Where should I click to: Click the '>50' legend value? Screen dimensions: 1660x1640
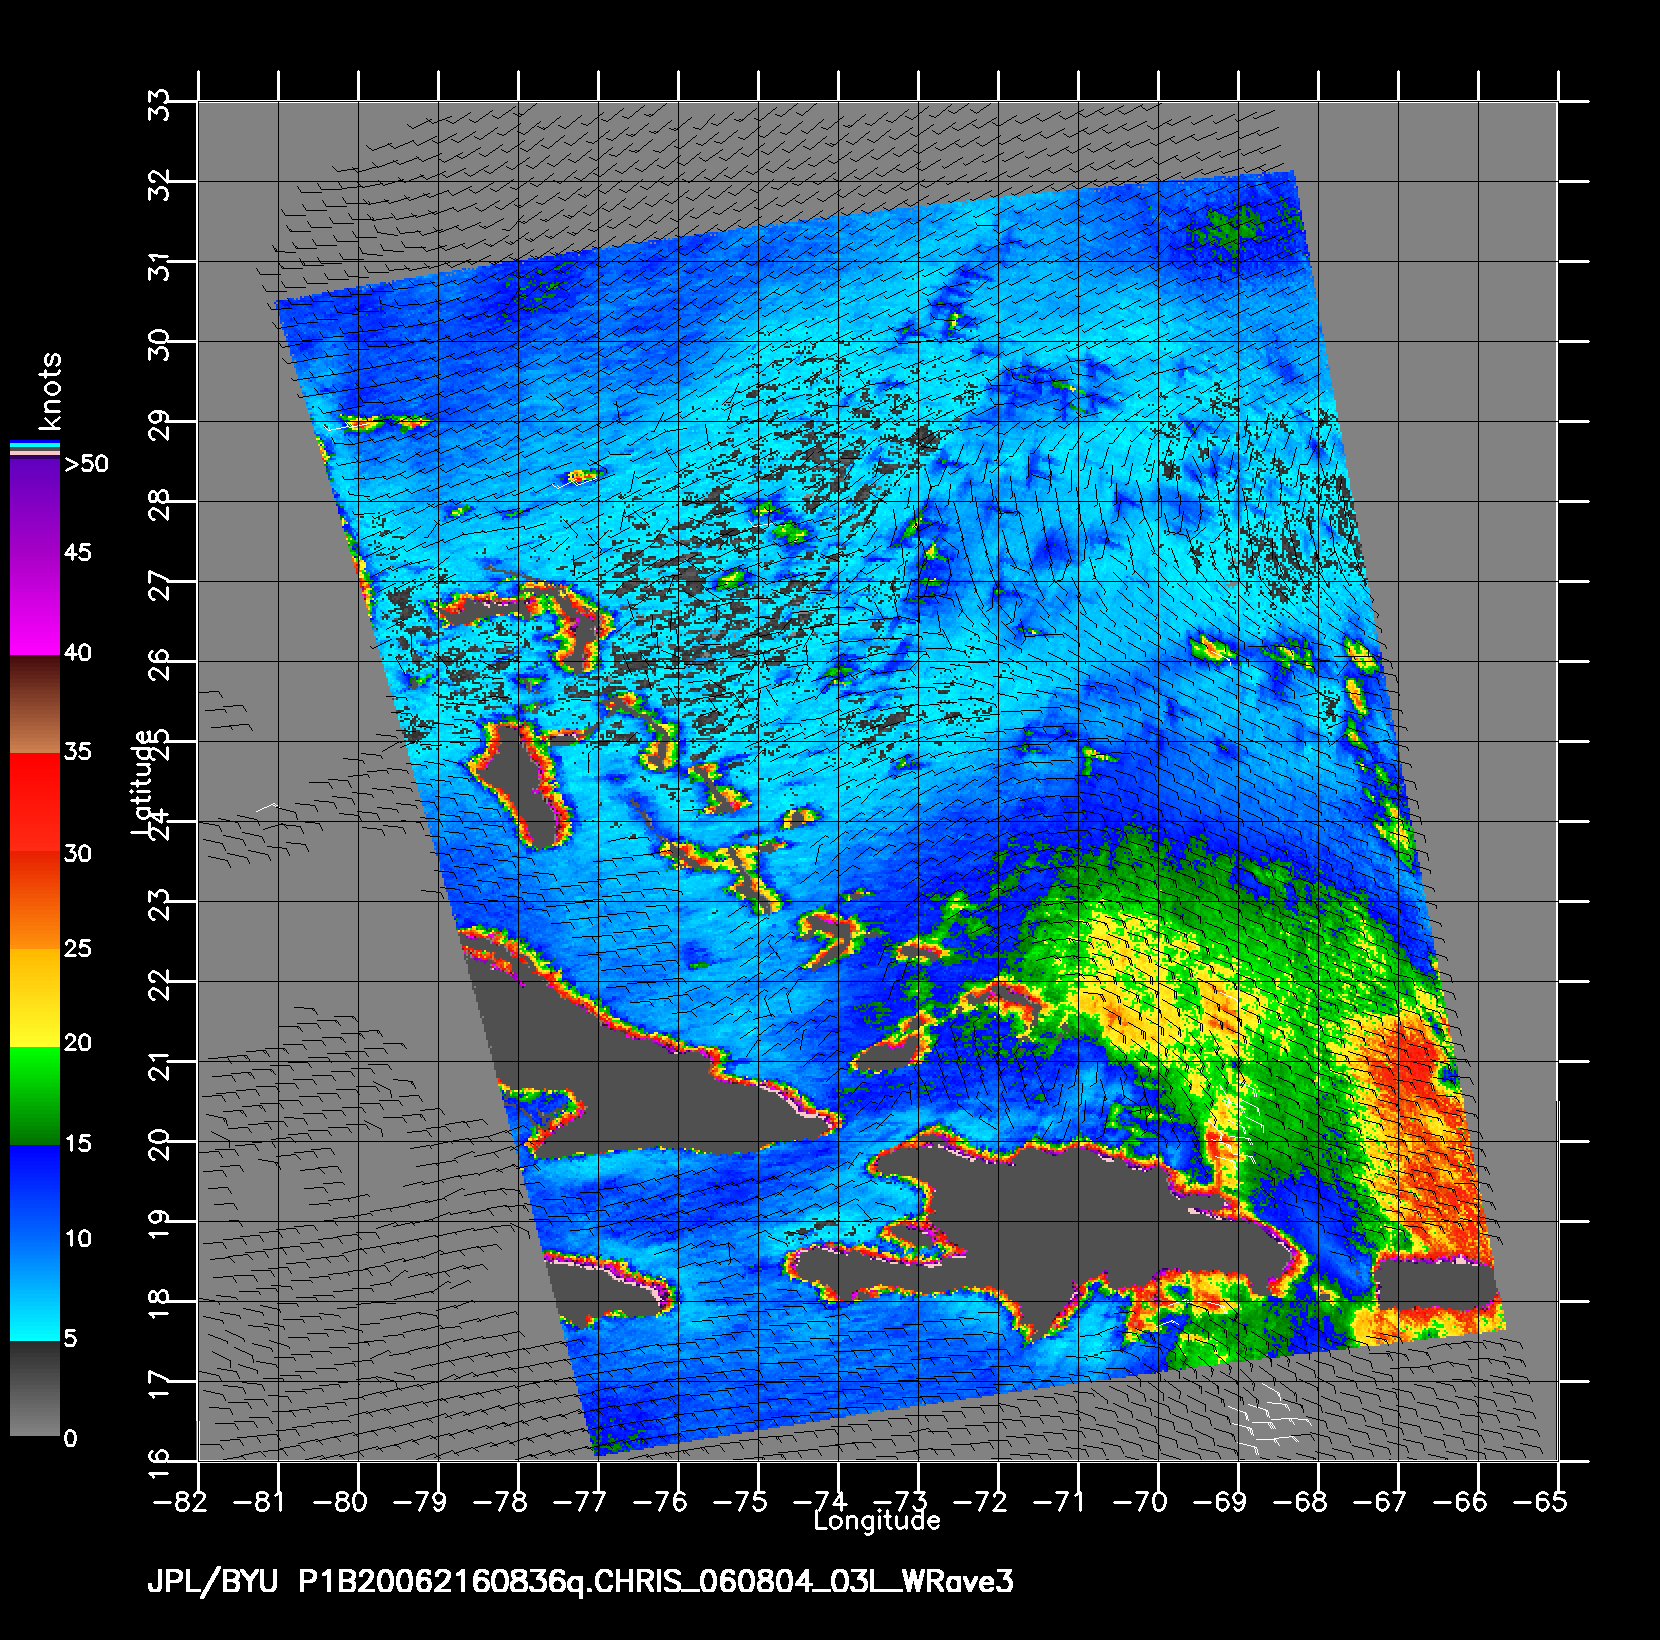click(x=87, y=464)
